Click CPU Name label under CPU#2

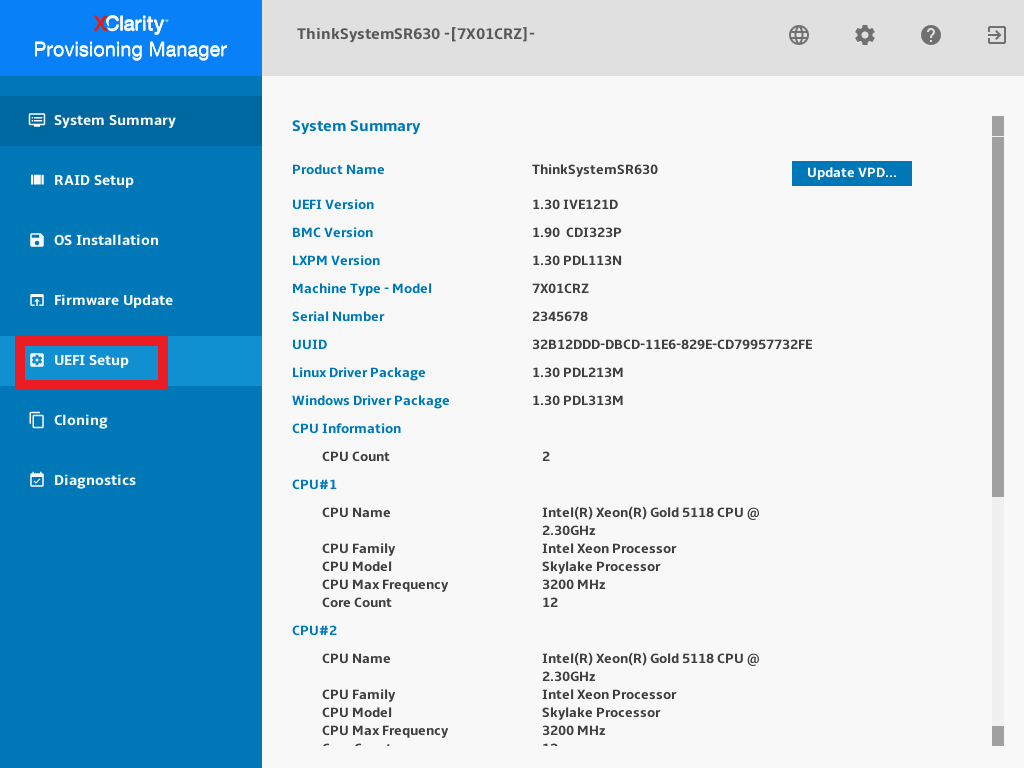tap(356, 659)
